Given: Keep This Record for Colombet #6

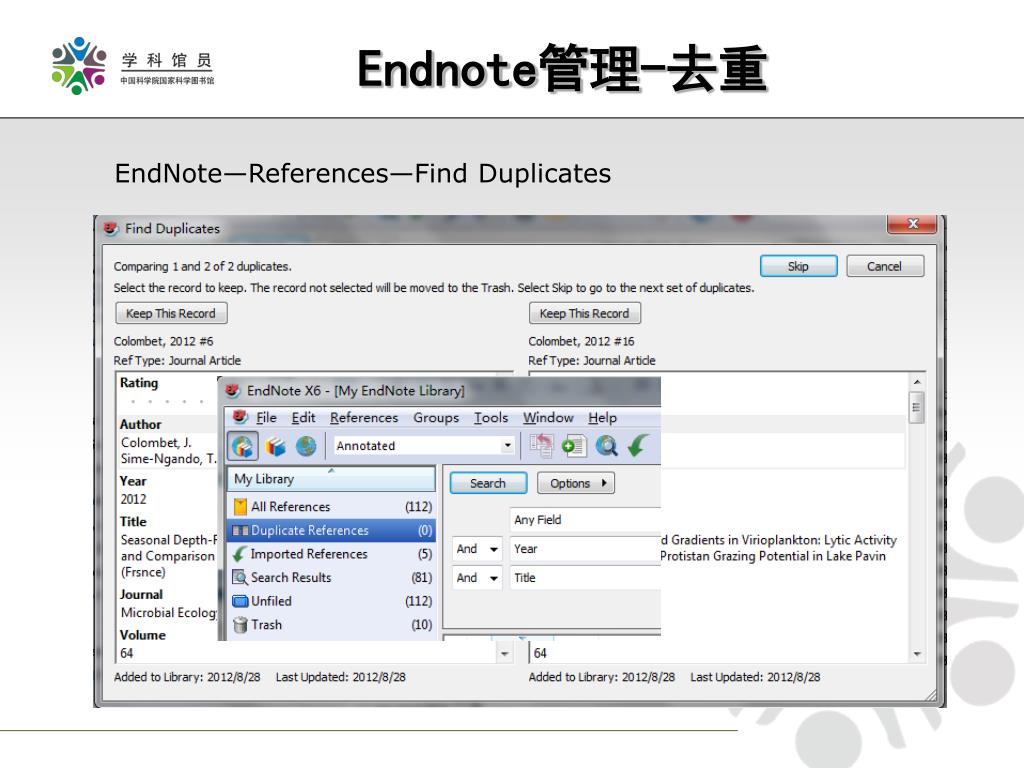Looking at the screenshot, I should click(171, 313).
